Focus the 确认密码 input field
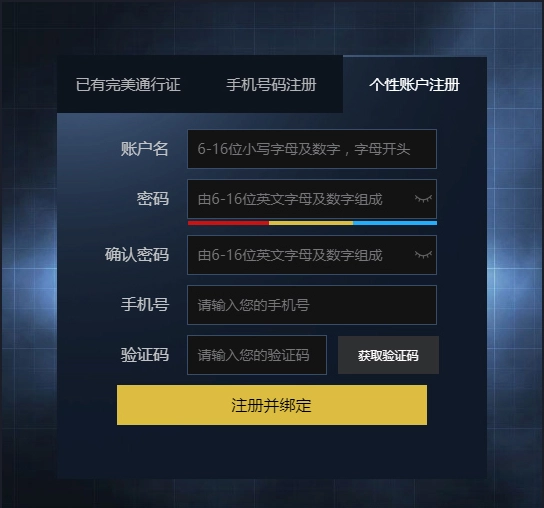 click(312, 255)
